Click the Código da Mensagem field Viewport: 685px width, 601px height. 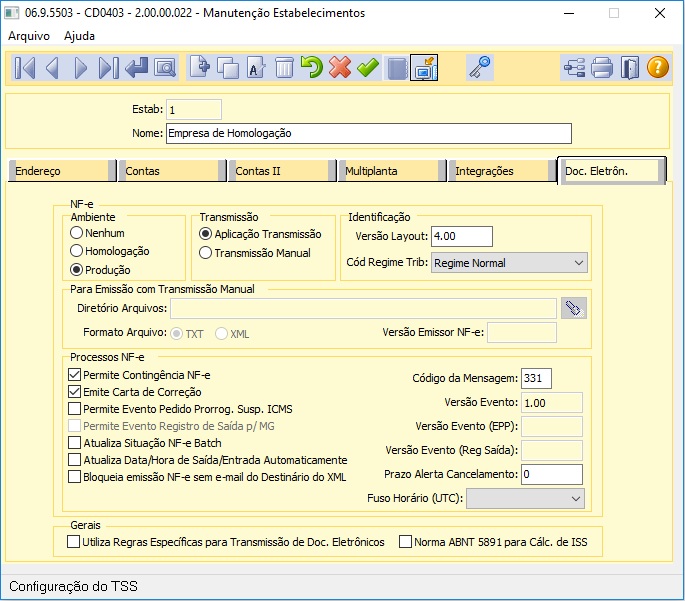536,378
